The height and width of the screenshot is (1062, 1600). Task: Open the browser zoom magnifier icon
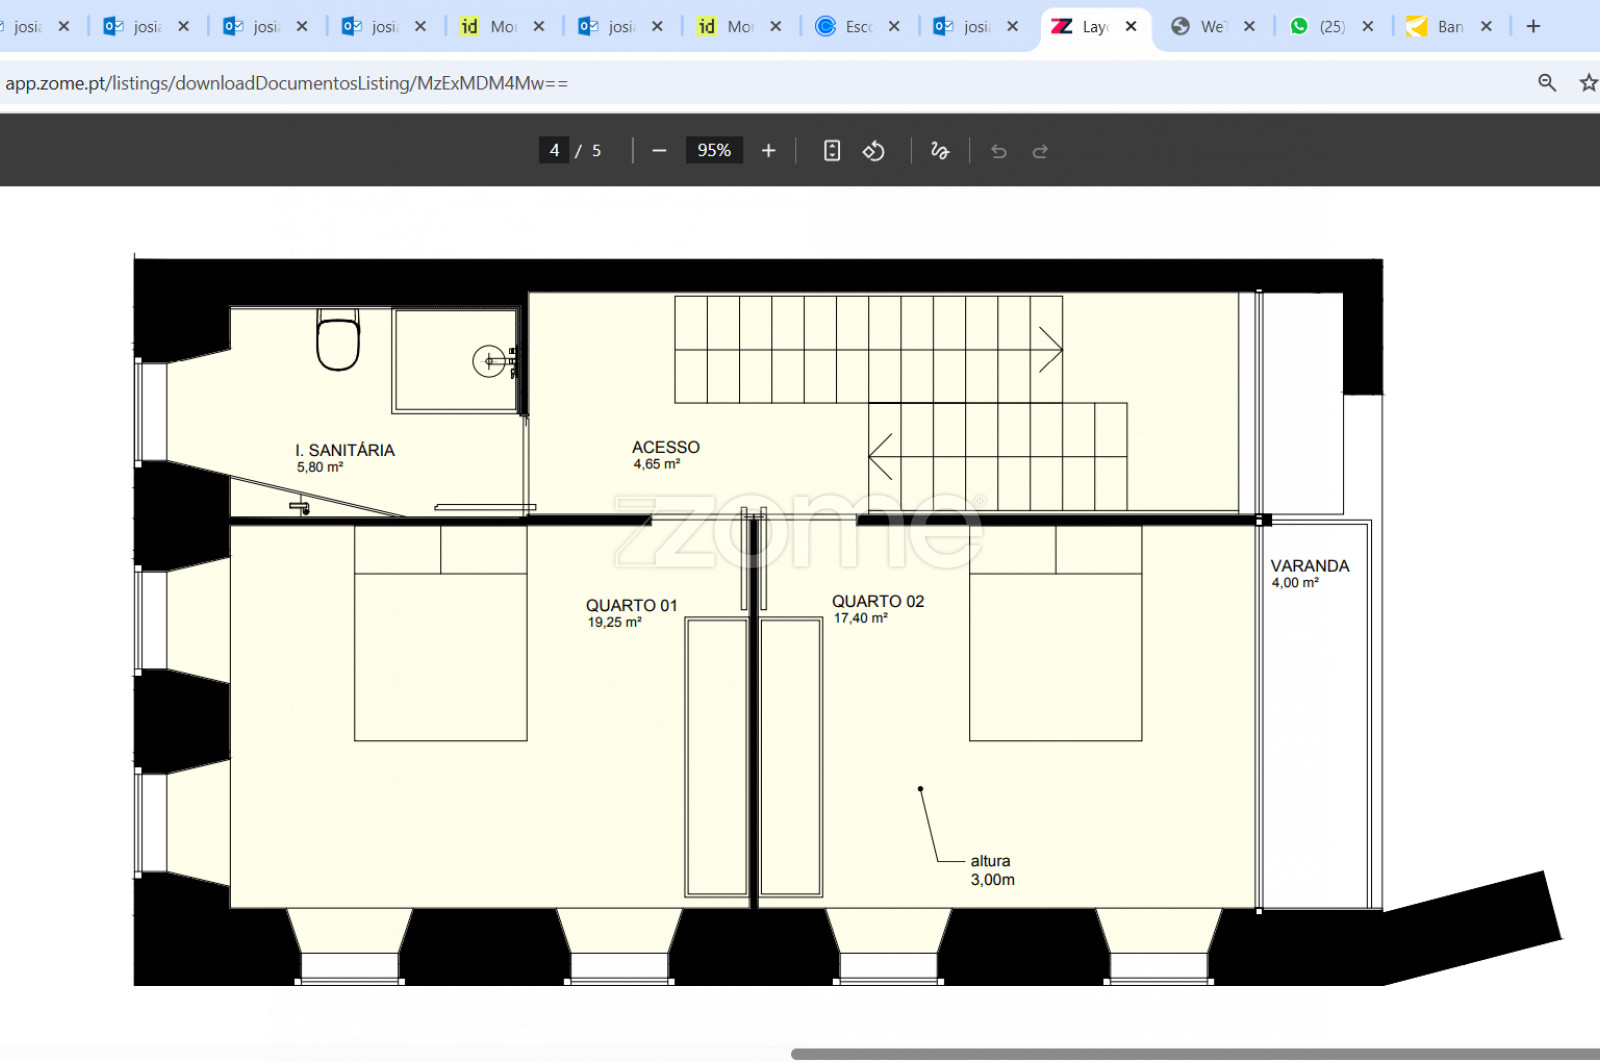[1546, 83]
